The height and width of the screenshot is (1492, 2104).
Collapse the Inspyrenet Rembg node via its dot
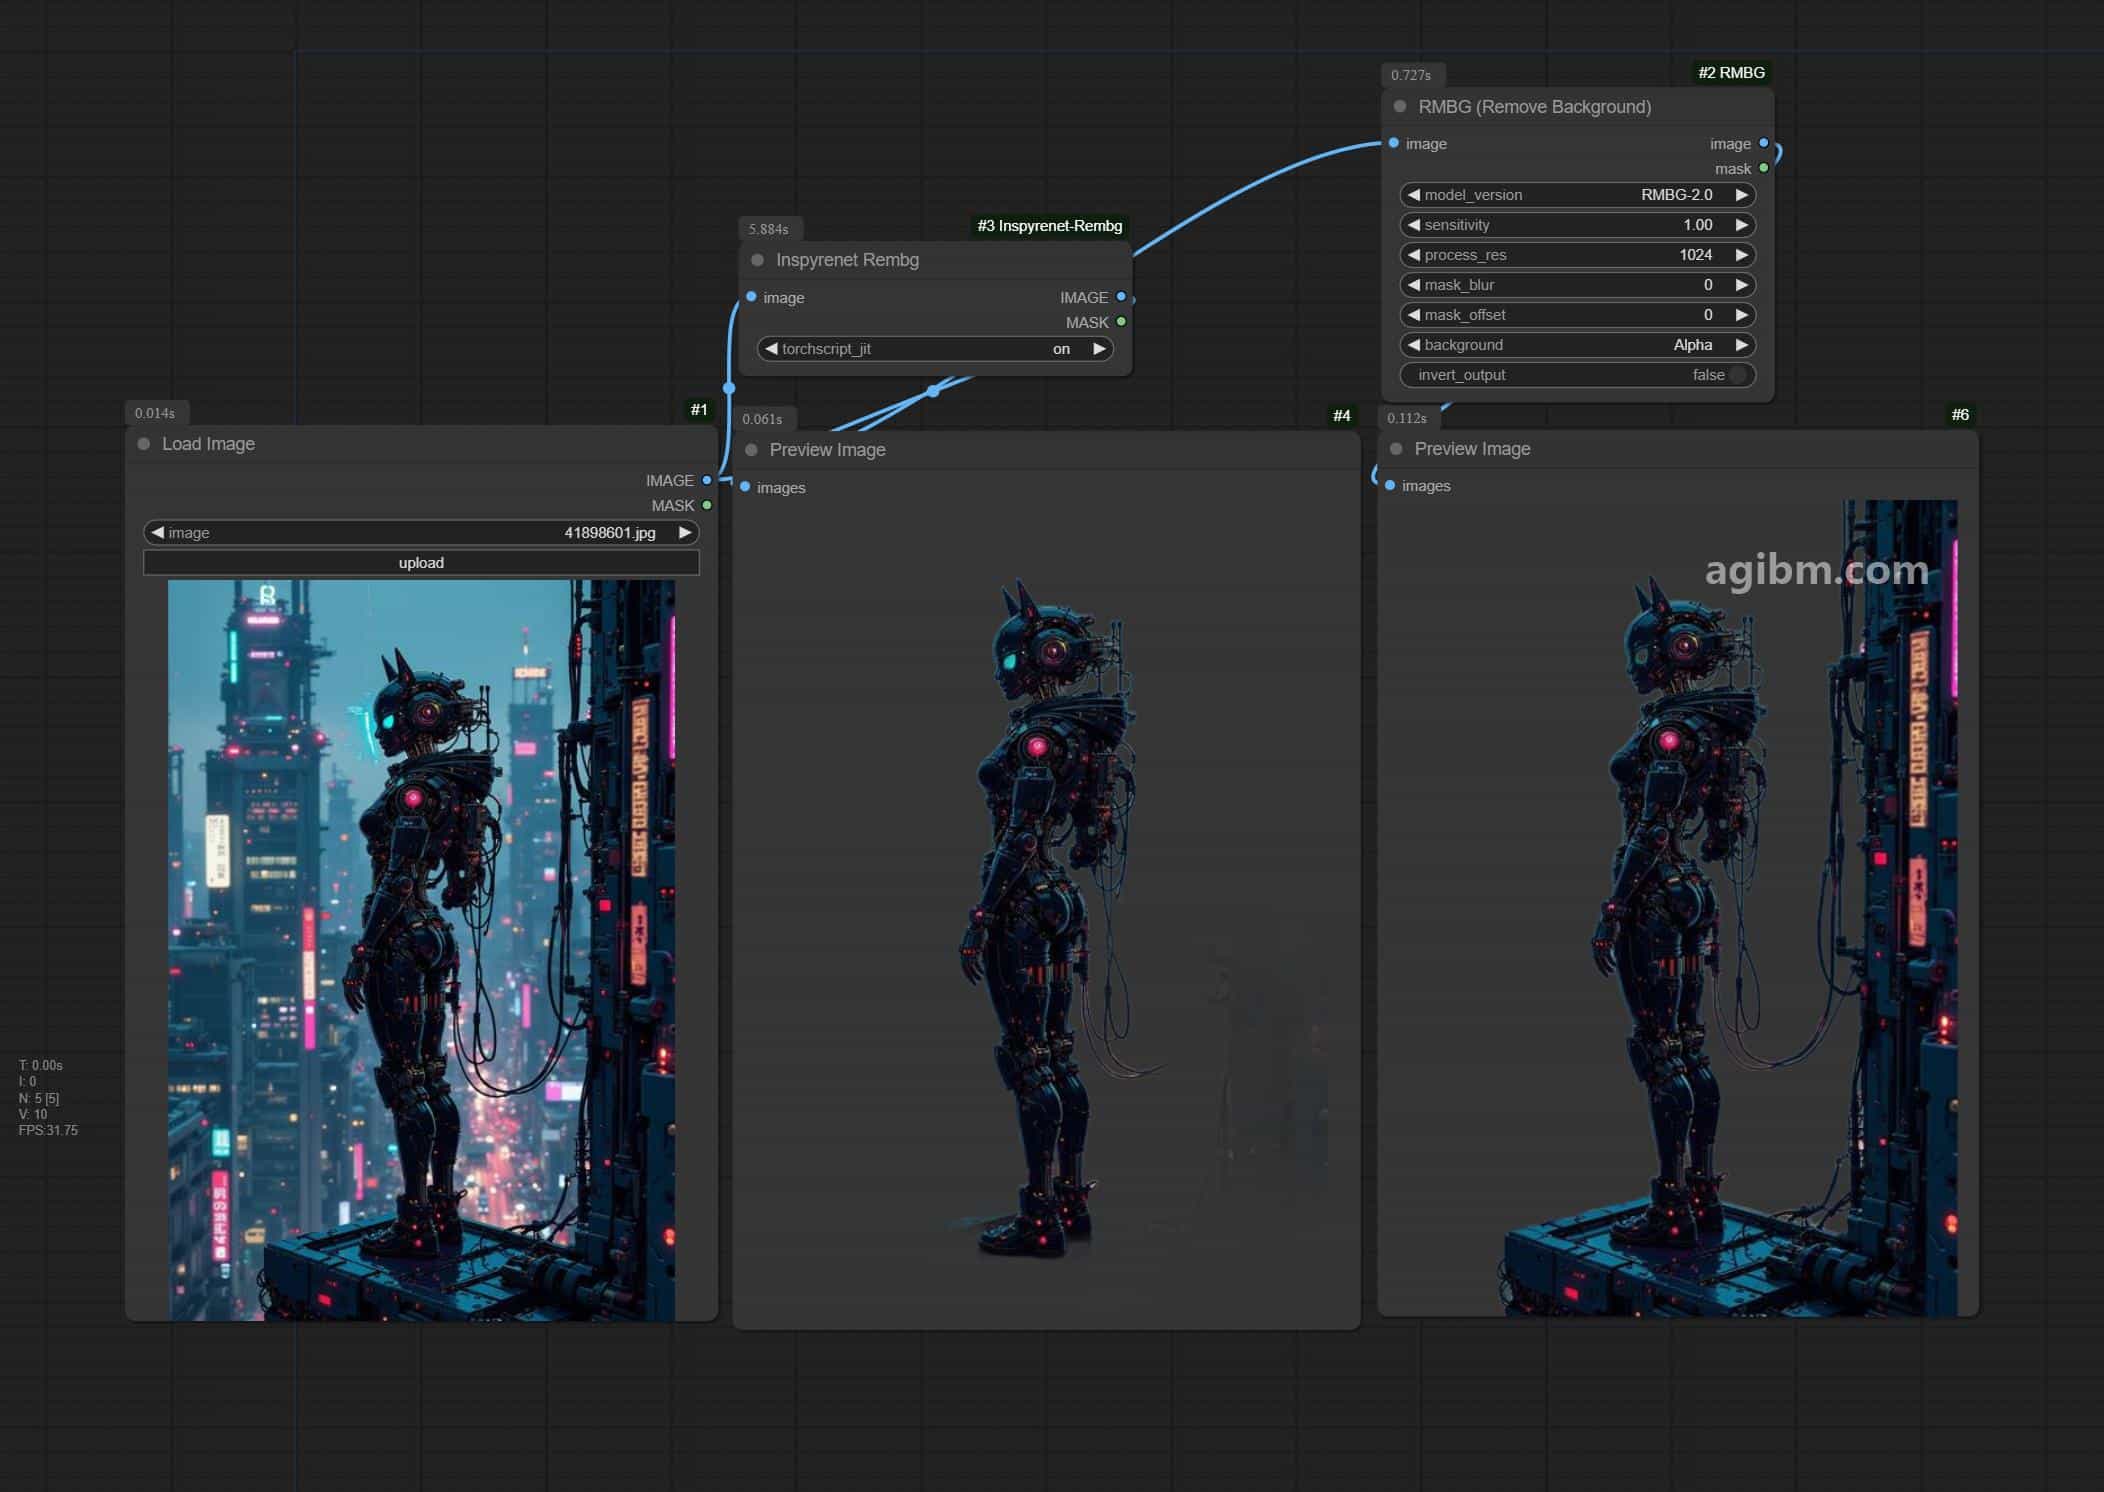click(x=758, y=260)
